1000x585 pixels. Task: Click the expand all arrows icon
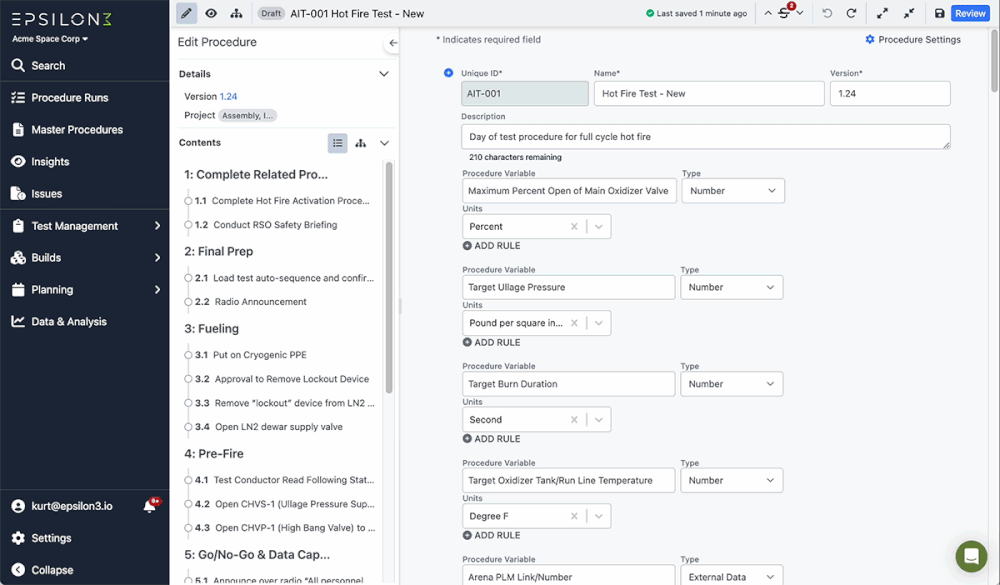pyautogui.click(x=883, y=13)
